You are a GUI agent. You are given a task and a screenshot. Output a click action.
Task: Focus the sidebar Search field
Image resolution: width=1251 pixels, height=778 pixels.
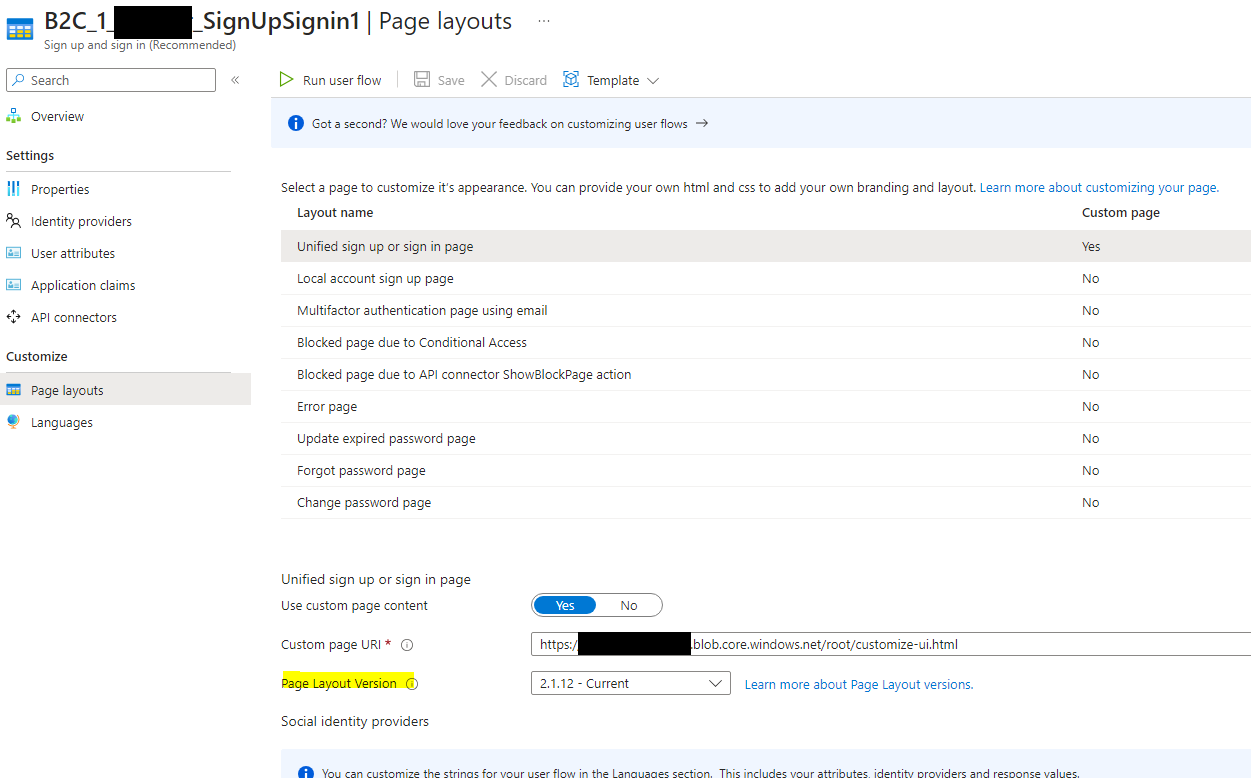tap(111, 80)
